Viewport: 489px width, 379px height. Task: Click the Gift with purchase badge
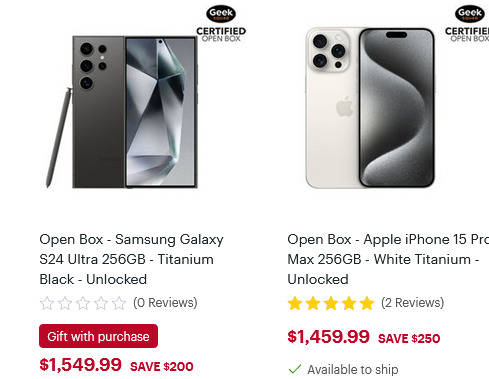98,336
